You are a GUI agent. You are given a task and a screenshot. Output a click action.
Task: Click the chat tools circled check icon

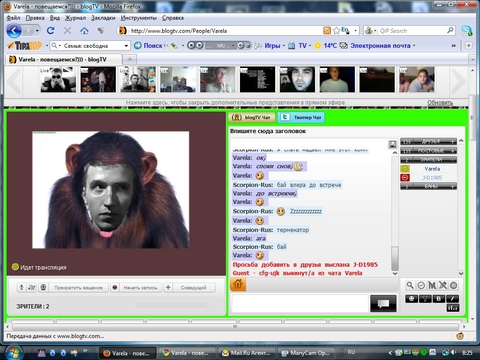click(x=421, y=285)
